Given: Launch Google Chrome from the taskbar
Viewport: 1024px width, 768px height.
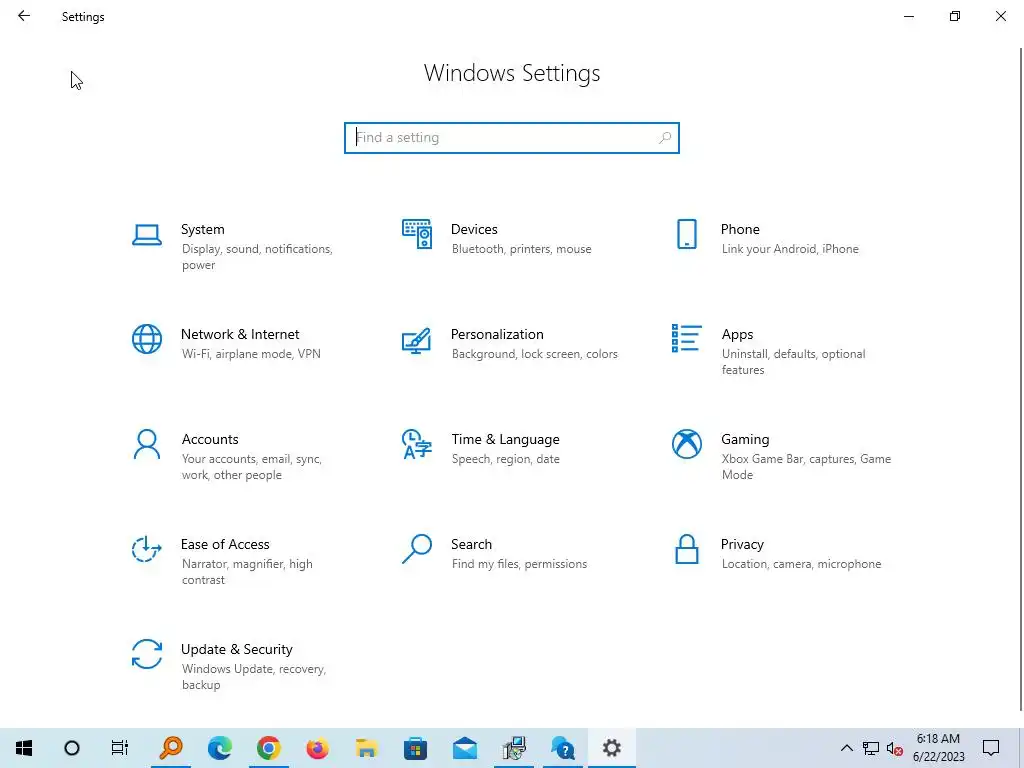Looking at the screenshot, I should 268,748.
